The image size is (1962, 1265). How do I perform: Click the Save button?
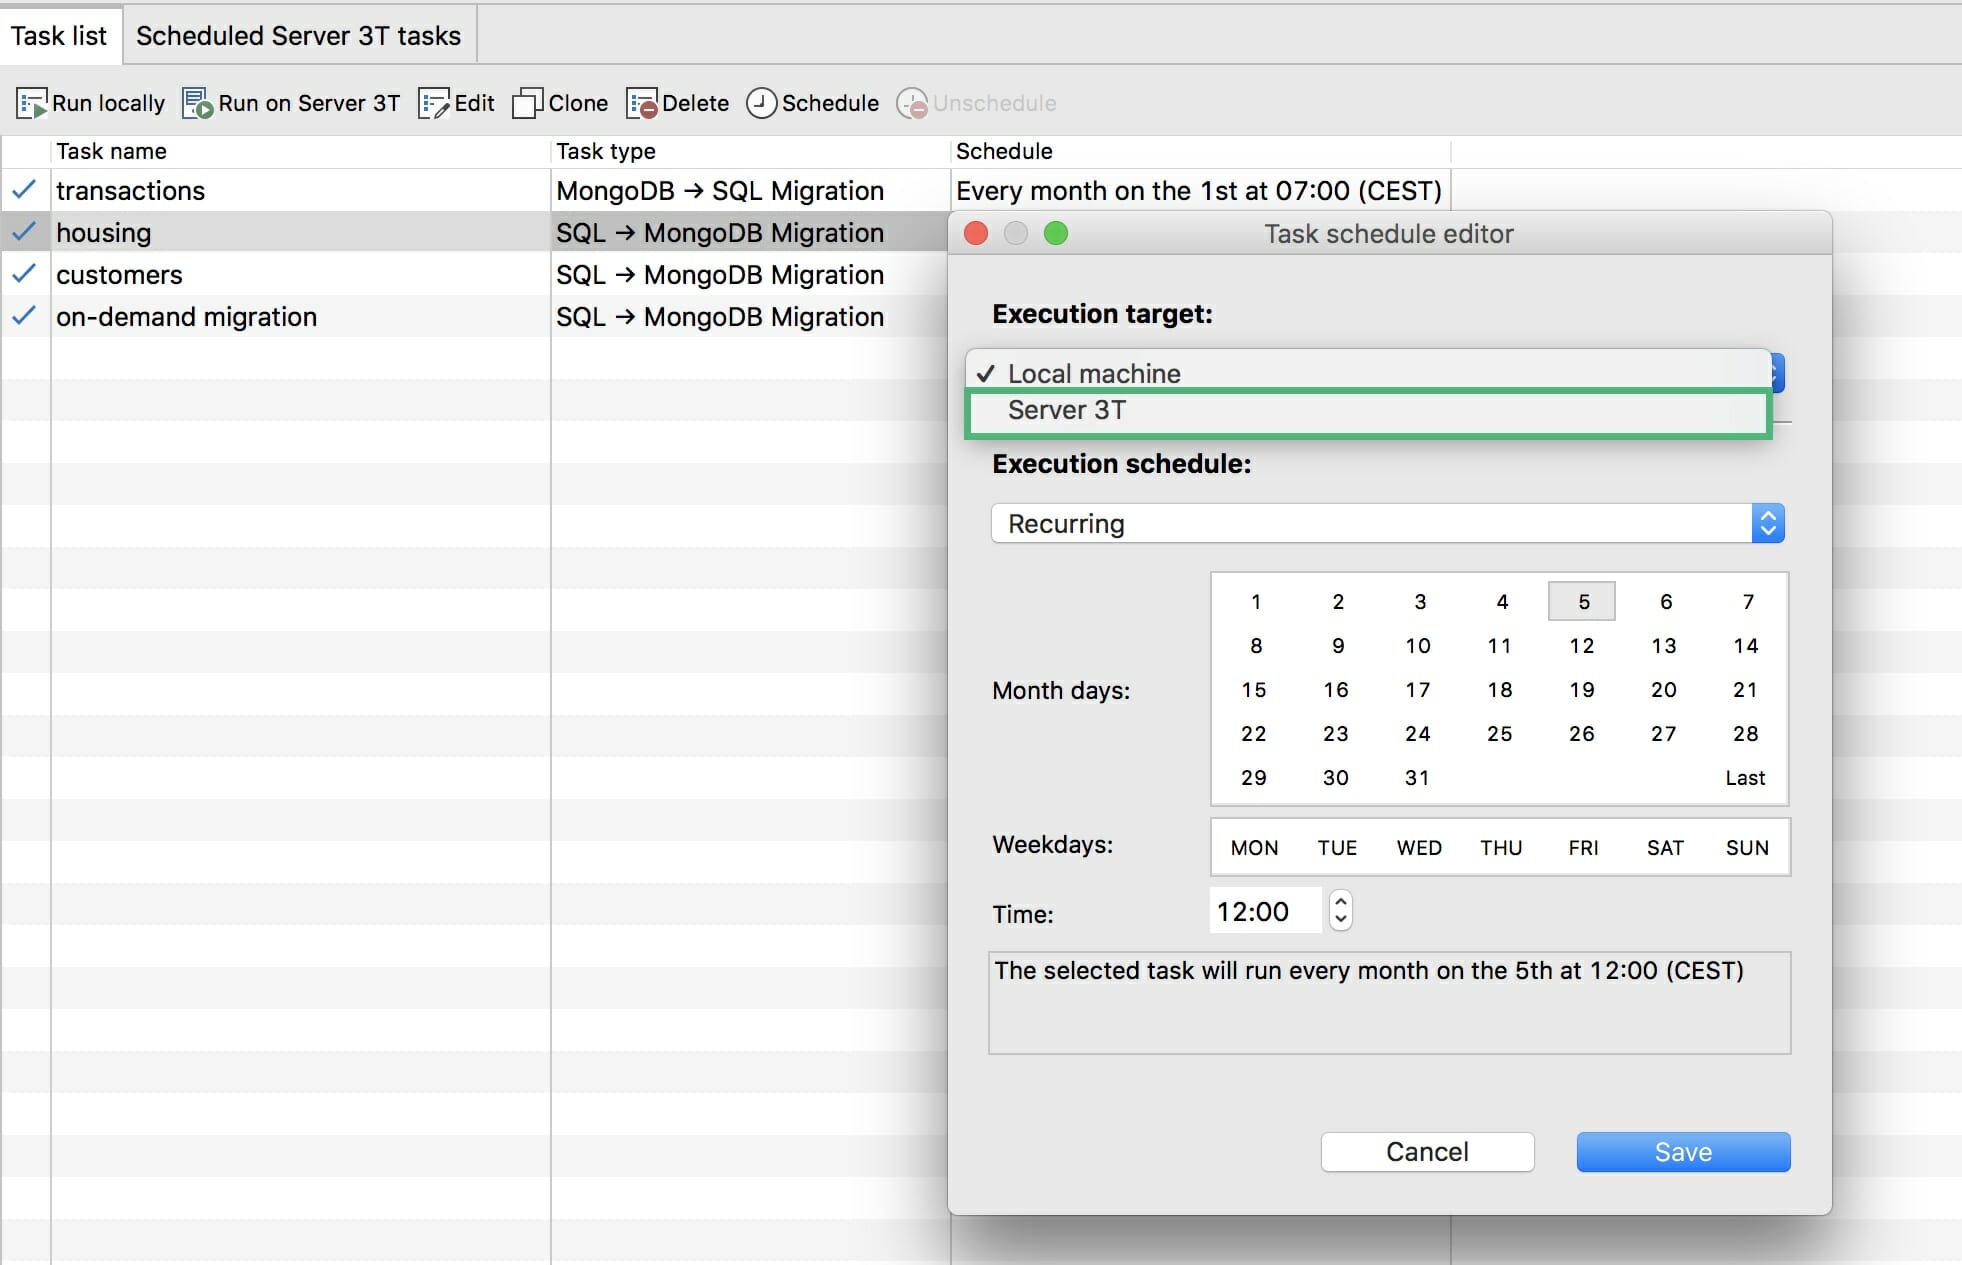click(1681, 1152)
